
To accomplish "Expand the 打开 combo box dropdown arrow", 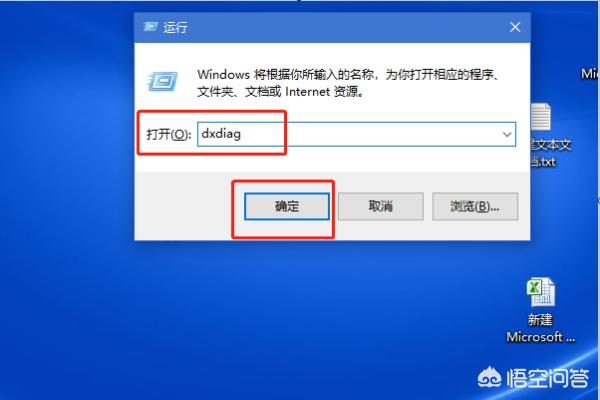I will point(507,134).
